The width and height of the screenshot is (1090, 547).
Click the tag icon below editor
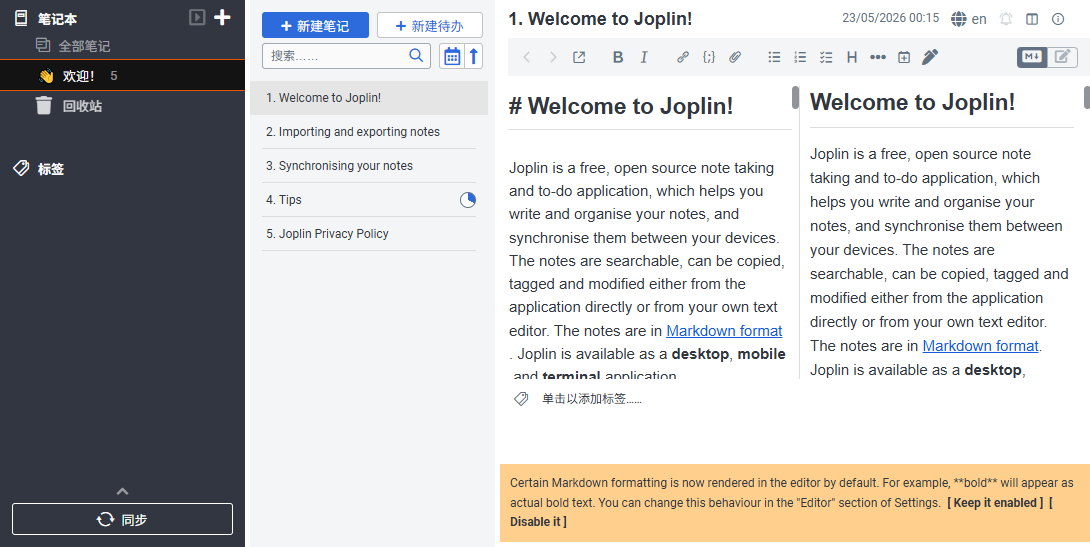(521, 399)
